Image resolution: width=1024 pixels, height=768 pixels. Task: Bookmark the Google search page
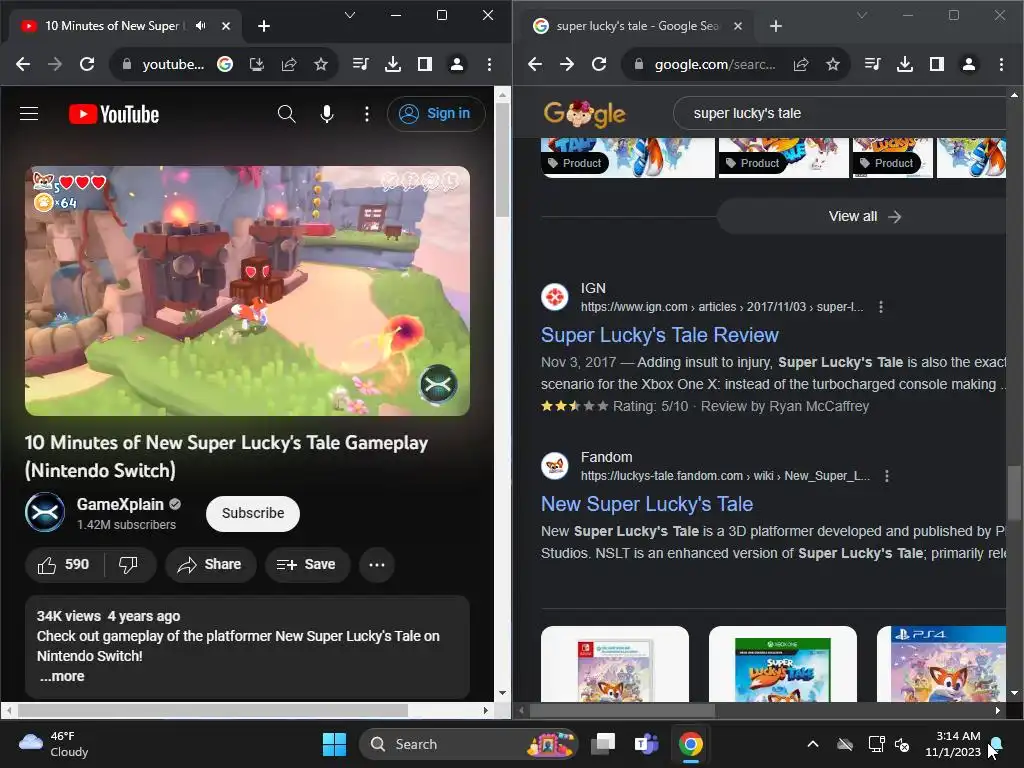[833, 64]
